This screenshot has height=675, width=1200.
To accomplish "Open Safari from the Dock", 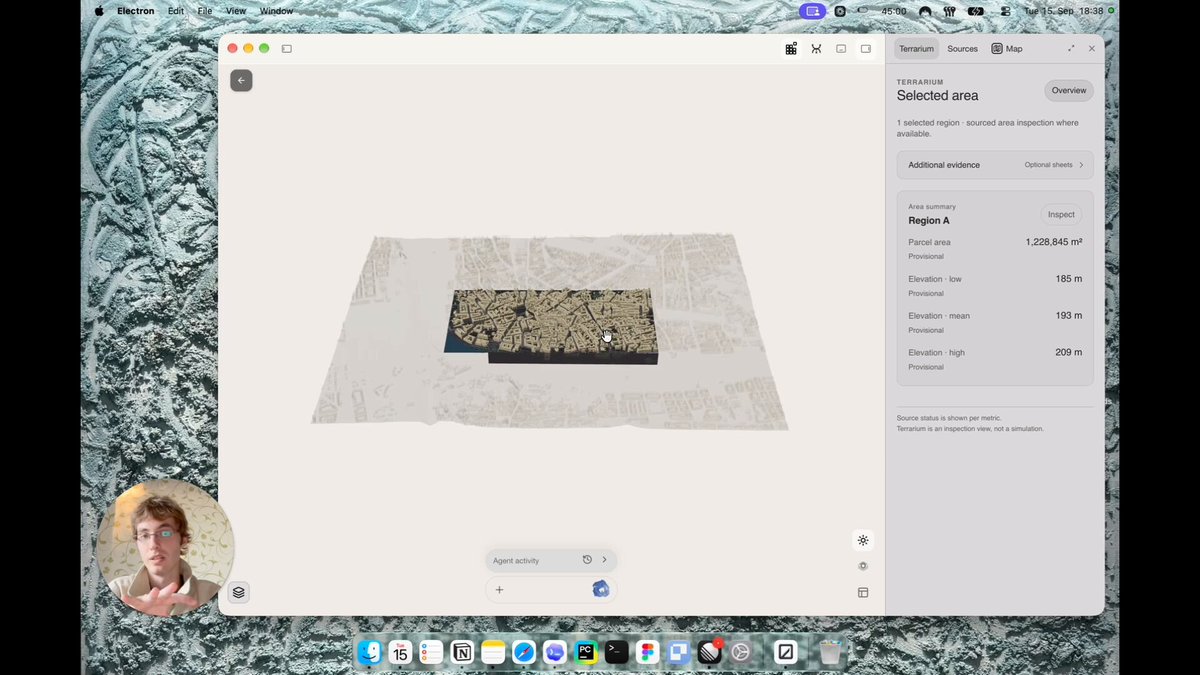I will pos(524,652).
